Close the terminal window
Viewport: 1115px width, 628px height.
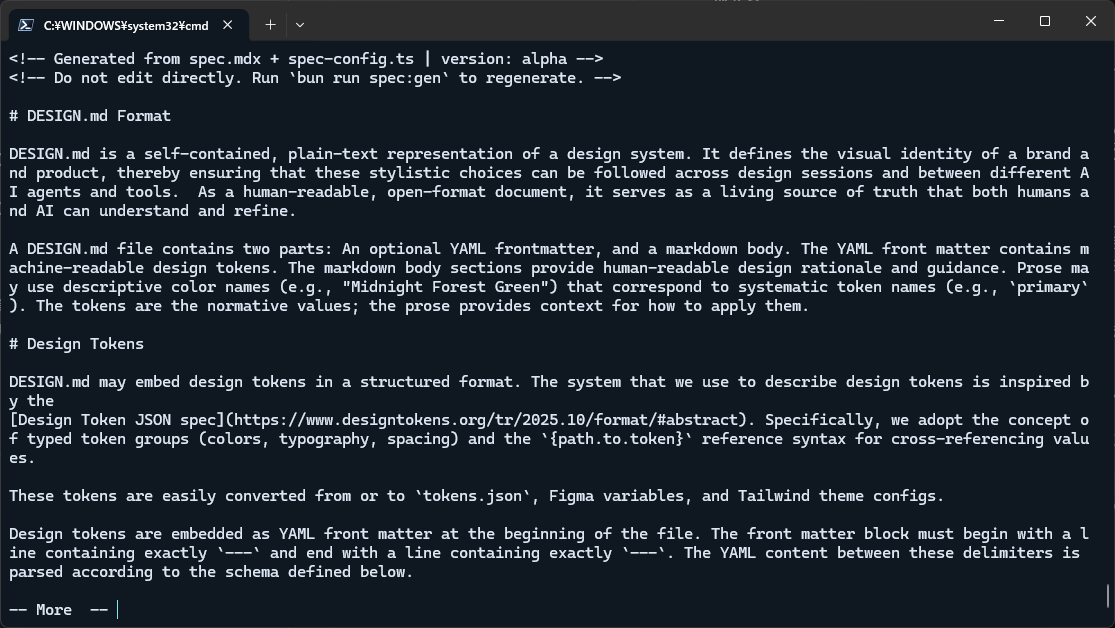(x=1091, y=21)
